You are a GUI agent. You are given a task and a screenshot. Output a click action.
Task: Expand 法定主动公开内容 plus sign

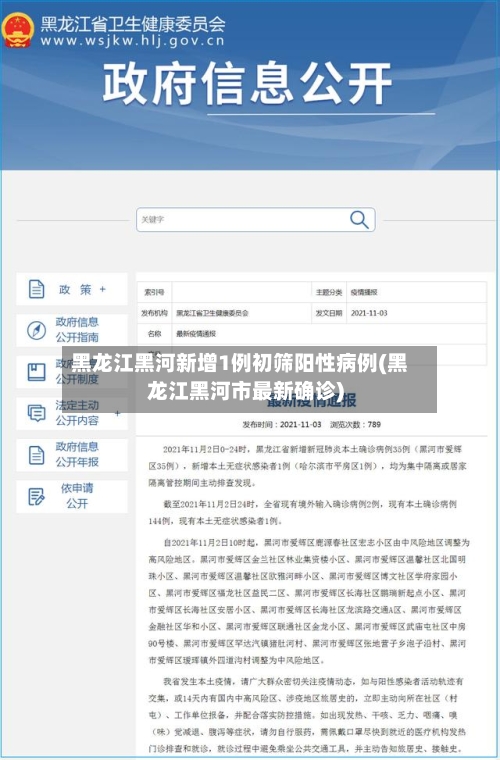tap(118, 413)
